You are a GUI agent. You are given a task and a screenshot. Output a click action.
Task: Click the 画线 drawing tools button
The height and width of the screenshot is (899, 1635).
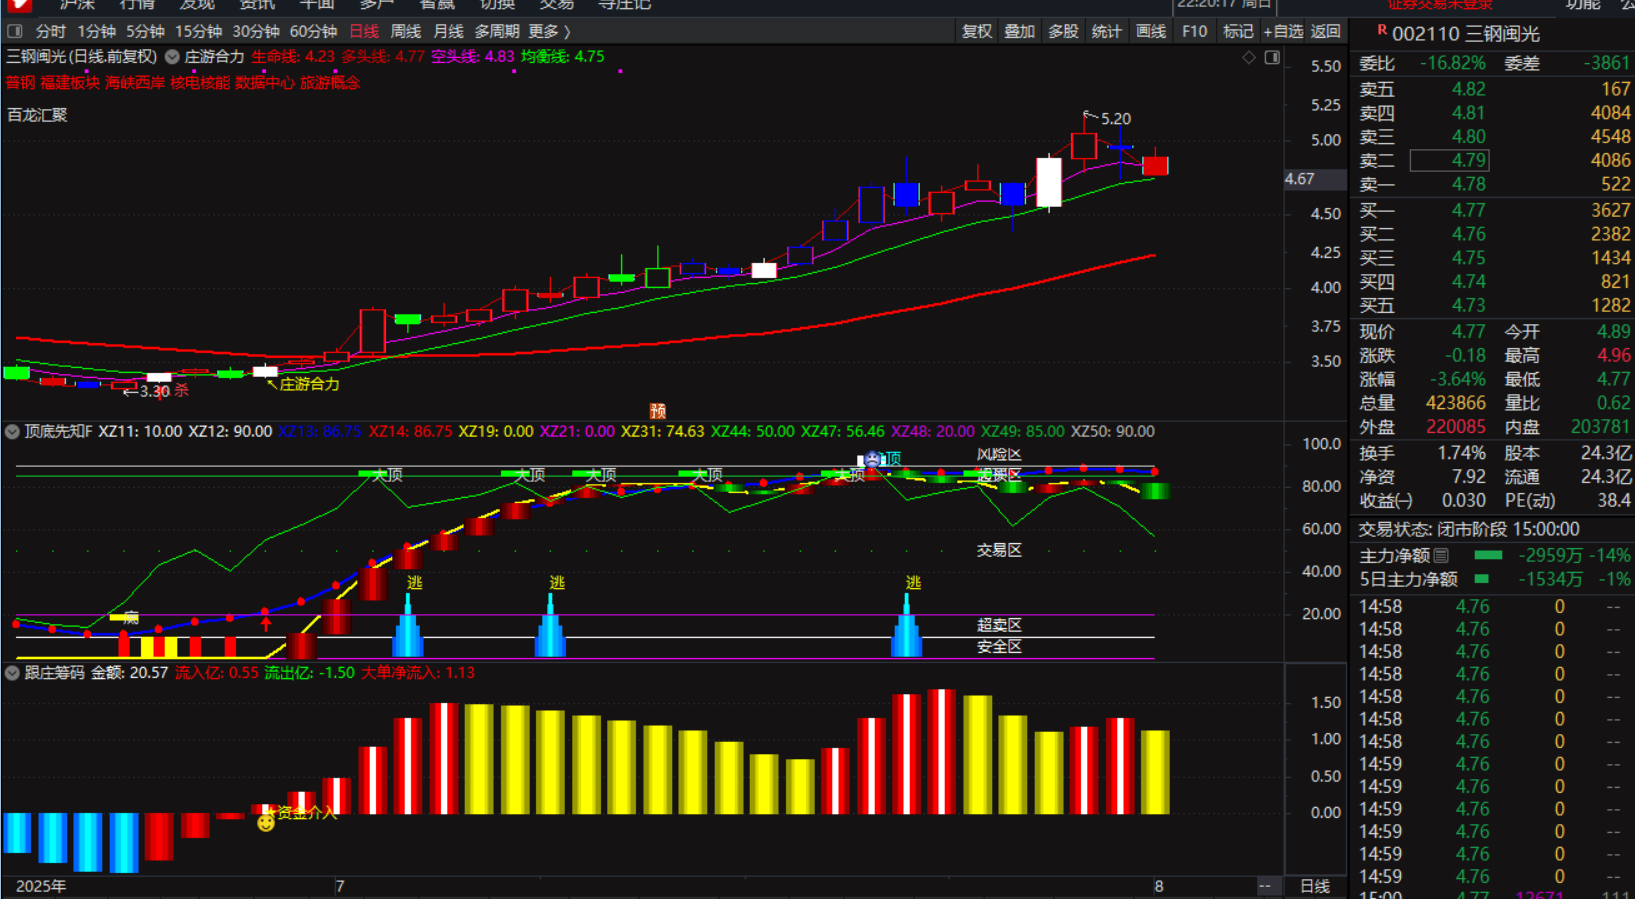[1150, 32]
